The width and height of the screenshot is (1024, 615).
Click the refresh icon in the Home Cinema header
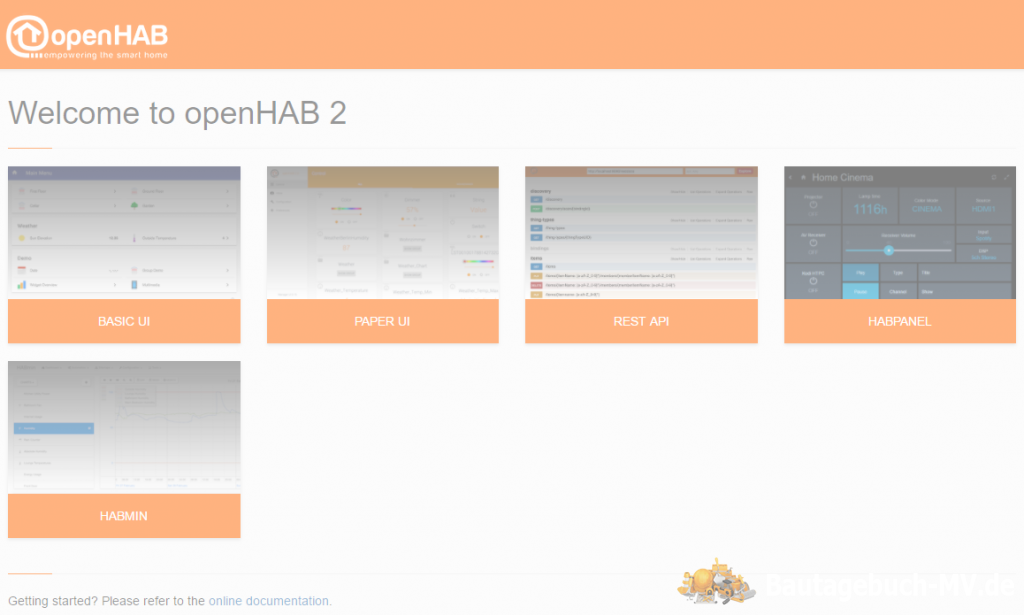point(994,177)
